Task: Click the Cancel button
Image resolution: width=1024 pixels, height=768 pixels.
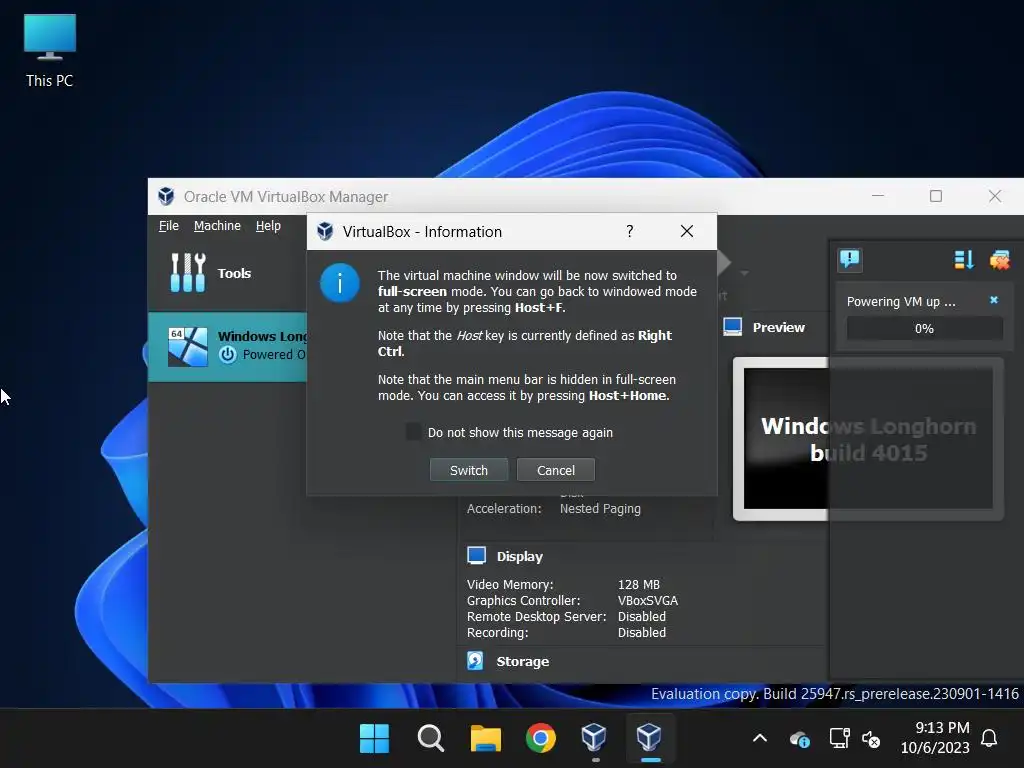Action: point(556,470)
